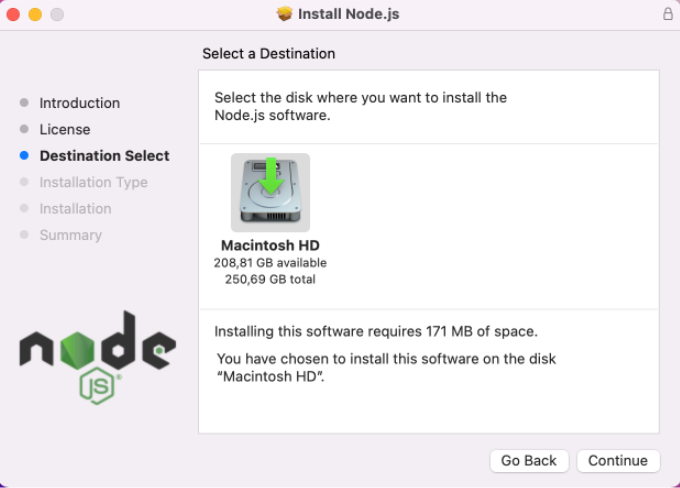
Task: Click the Summary step label
Action: (70, 235)
